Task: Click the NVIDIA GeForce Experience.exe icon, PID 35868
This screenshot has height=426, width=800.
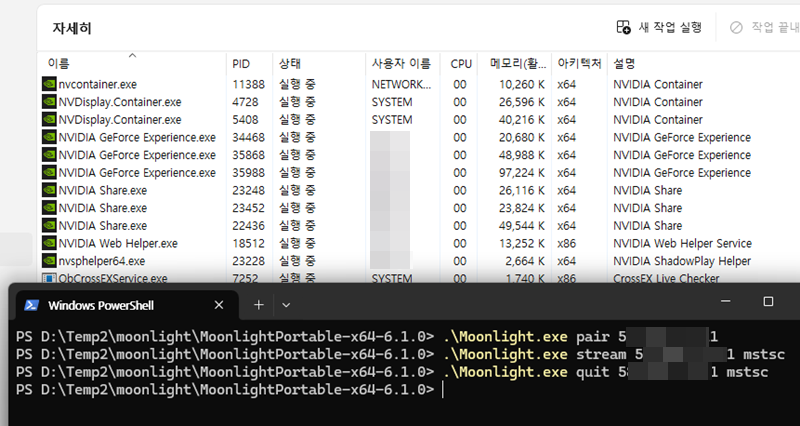Action: pos(49,155)
